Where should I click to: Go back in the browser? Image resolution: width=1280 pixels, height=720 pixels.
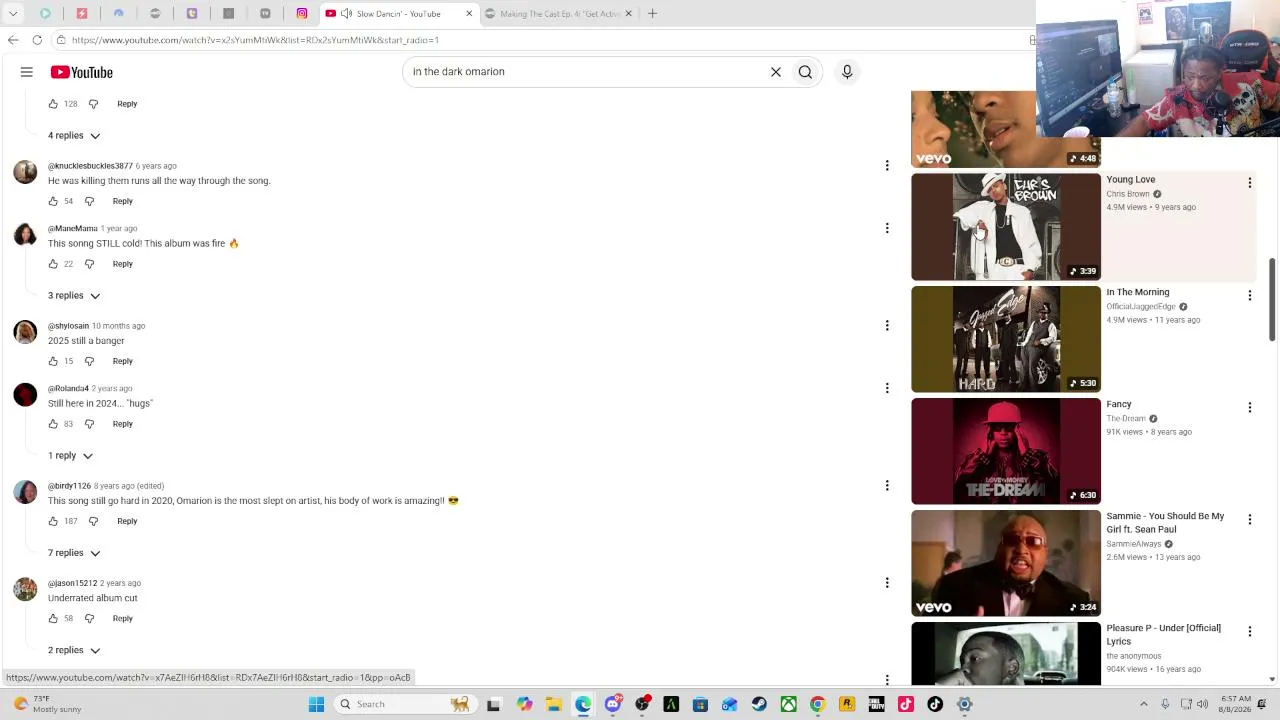(13, 40)
